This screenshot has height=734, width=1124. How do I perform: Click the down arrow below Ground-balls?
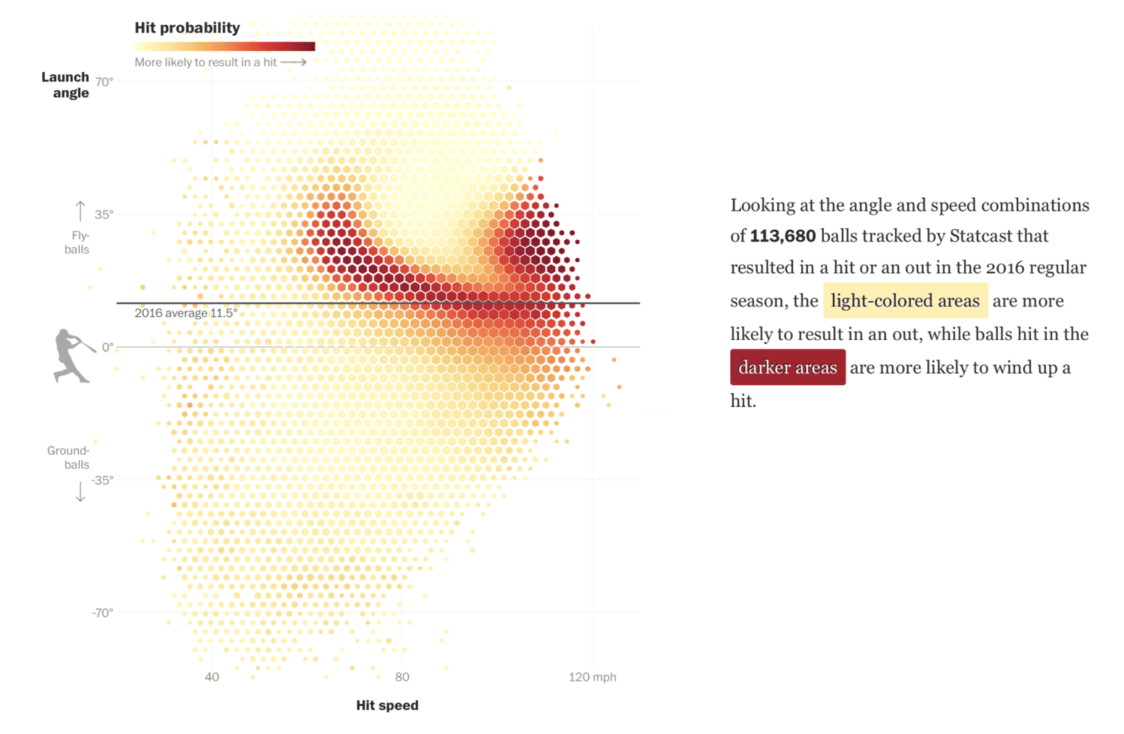point(81,491)
